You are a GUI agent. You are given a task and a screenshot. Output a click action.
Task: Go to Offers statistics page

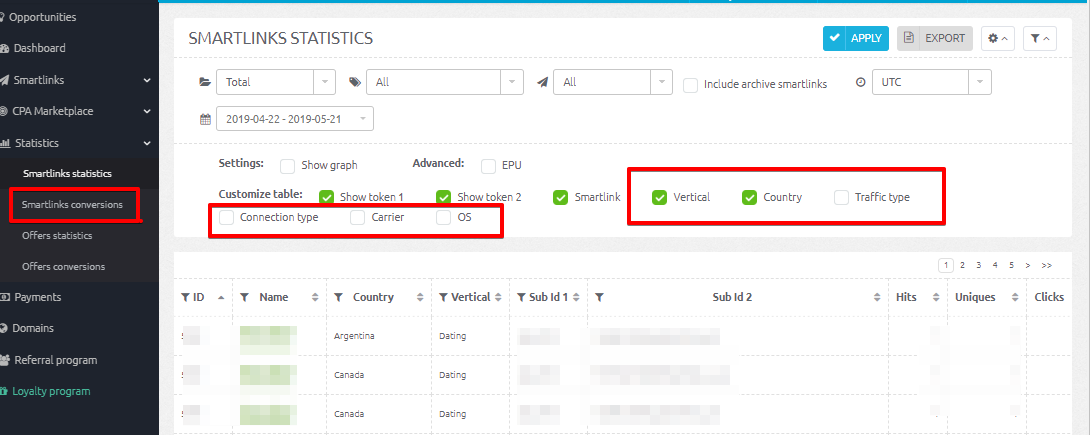[x=57, y=236]
